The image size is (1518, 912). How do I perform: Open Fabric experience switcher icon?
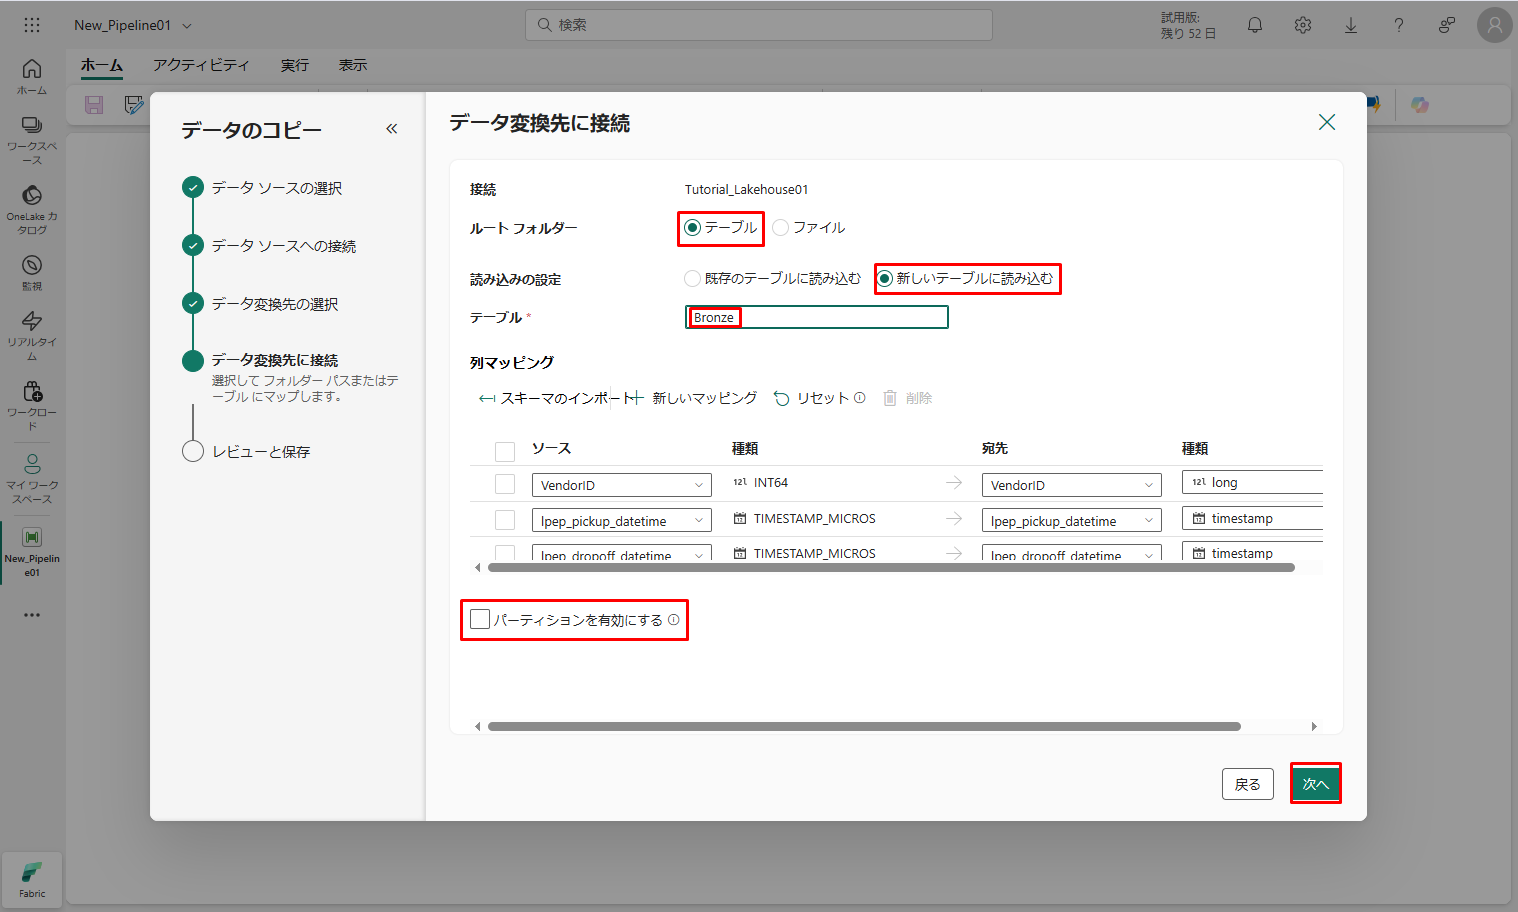point(32,879)
